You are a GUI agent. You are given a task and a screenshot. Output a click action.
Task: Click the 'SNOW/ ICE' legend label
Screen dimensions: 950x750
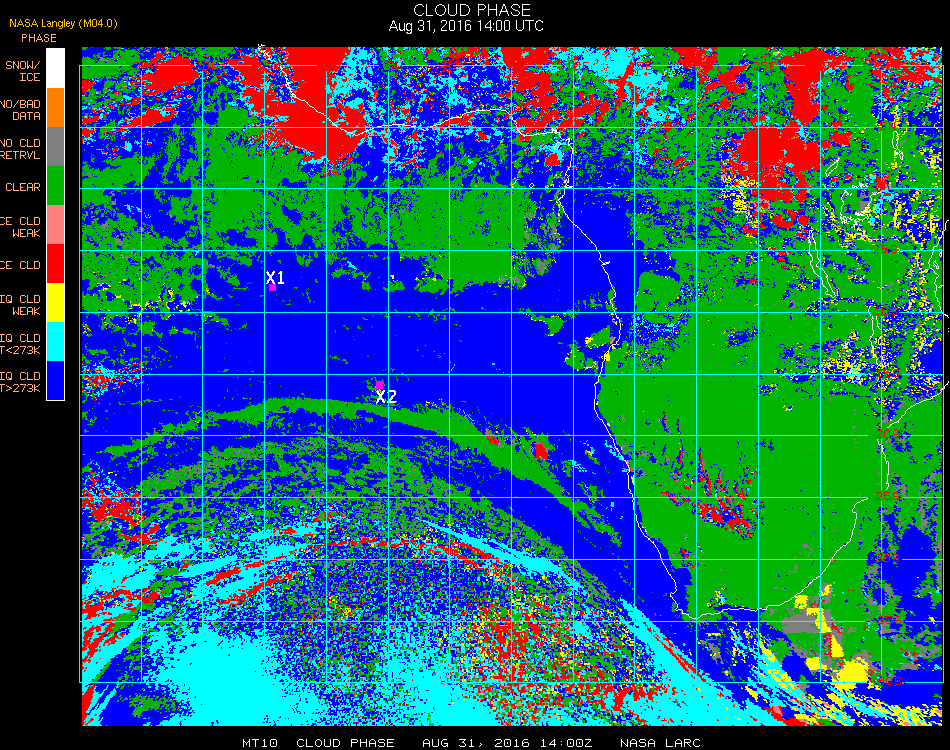(23, 71)
